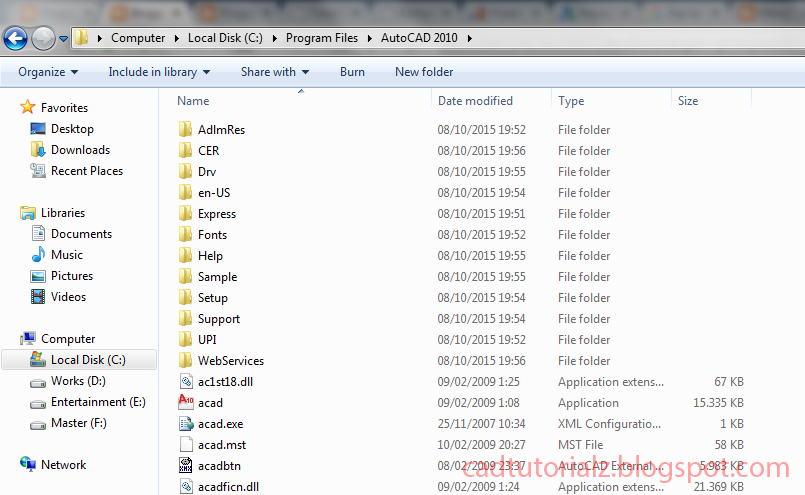The image size is (805, 495).
Task: Click the MST File type cell
Action: [x=581, y=445]
